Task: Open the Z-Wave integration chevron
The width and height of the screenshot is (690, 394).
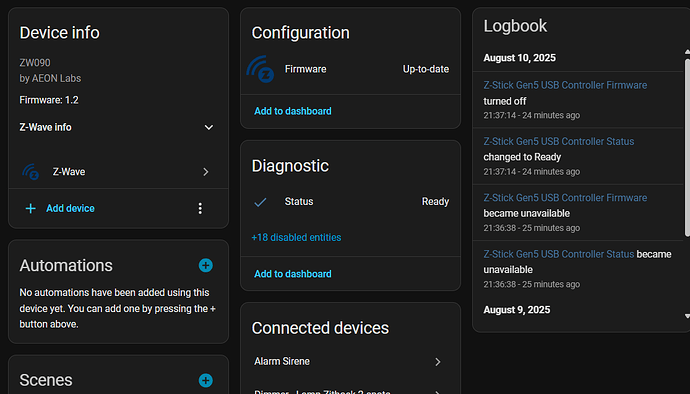Action: pyautogui.click(x=206, y=172)
